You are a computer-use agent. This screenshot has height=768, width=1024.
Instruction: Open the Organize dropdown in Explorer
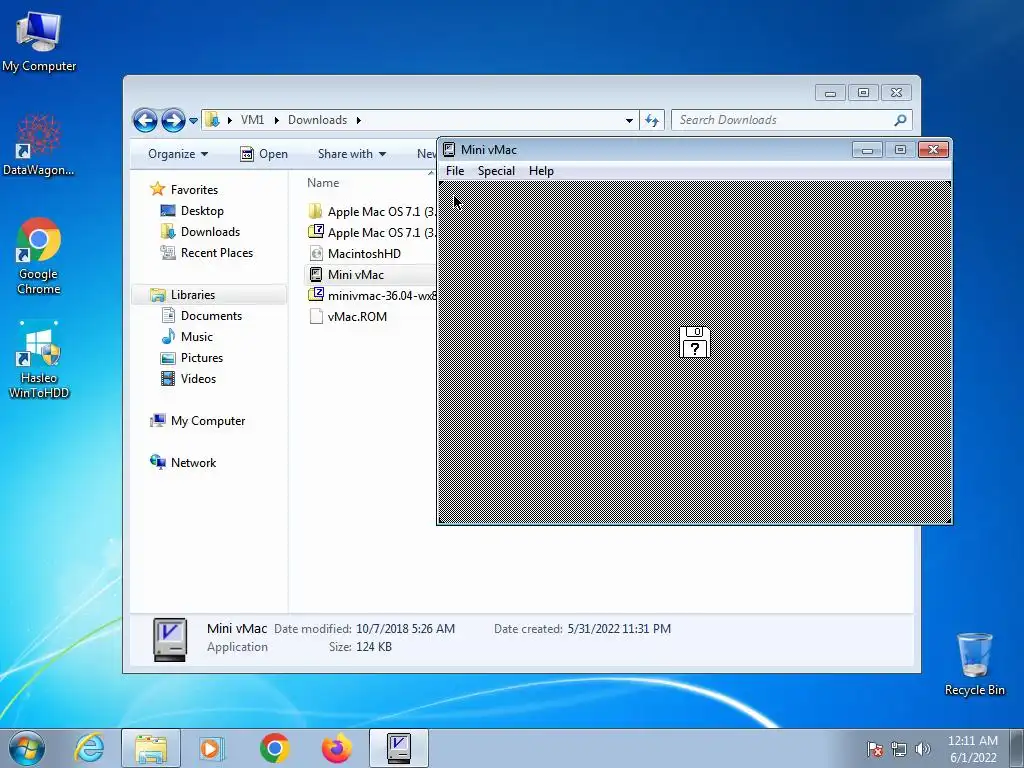click(178, 154)
